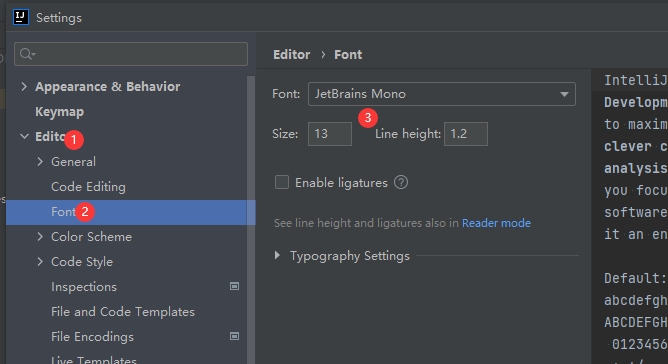
Task: Click the Line height input field
Action: (x=466, y=134)
